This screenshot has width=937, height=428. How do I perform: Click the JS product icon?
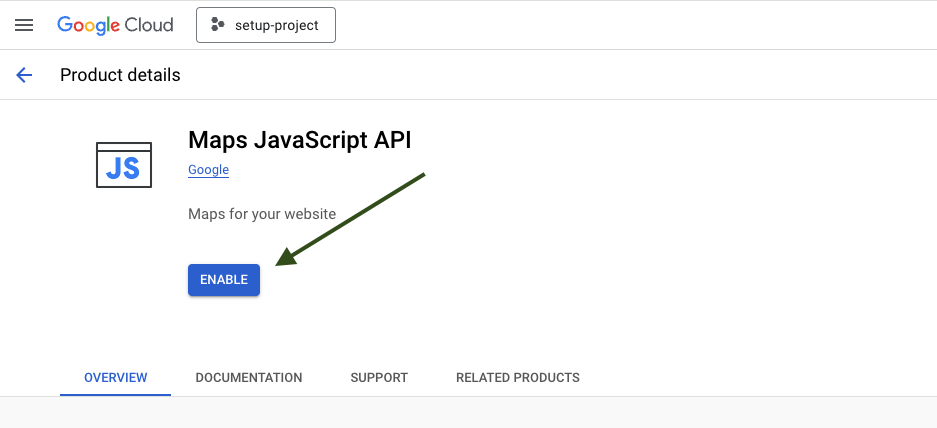(x=124, y=165)
